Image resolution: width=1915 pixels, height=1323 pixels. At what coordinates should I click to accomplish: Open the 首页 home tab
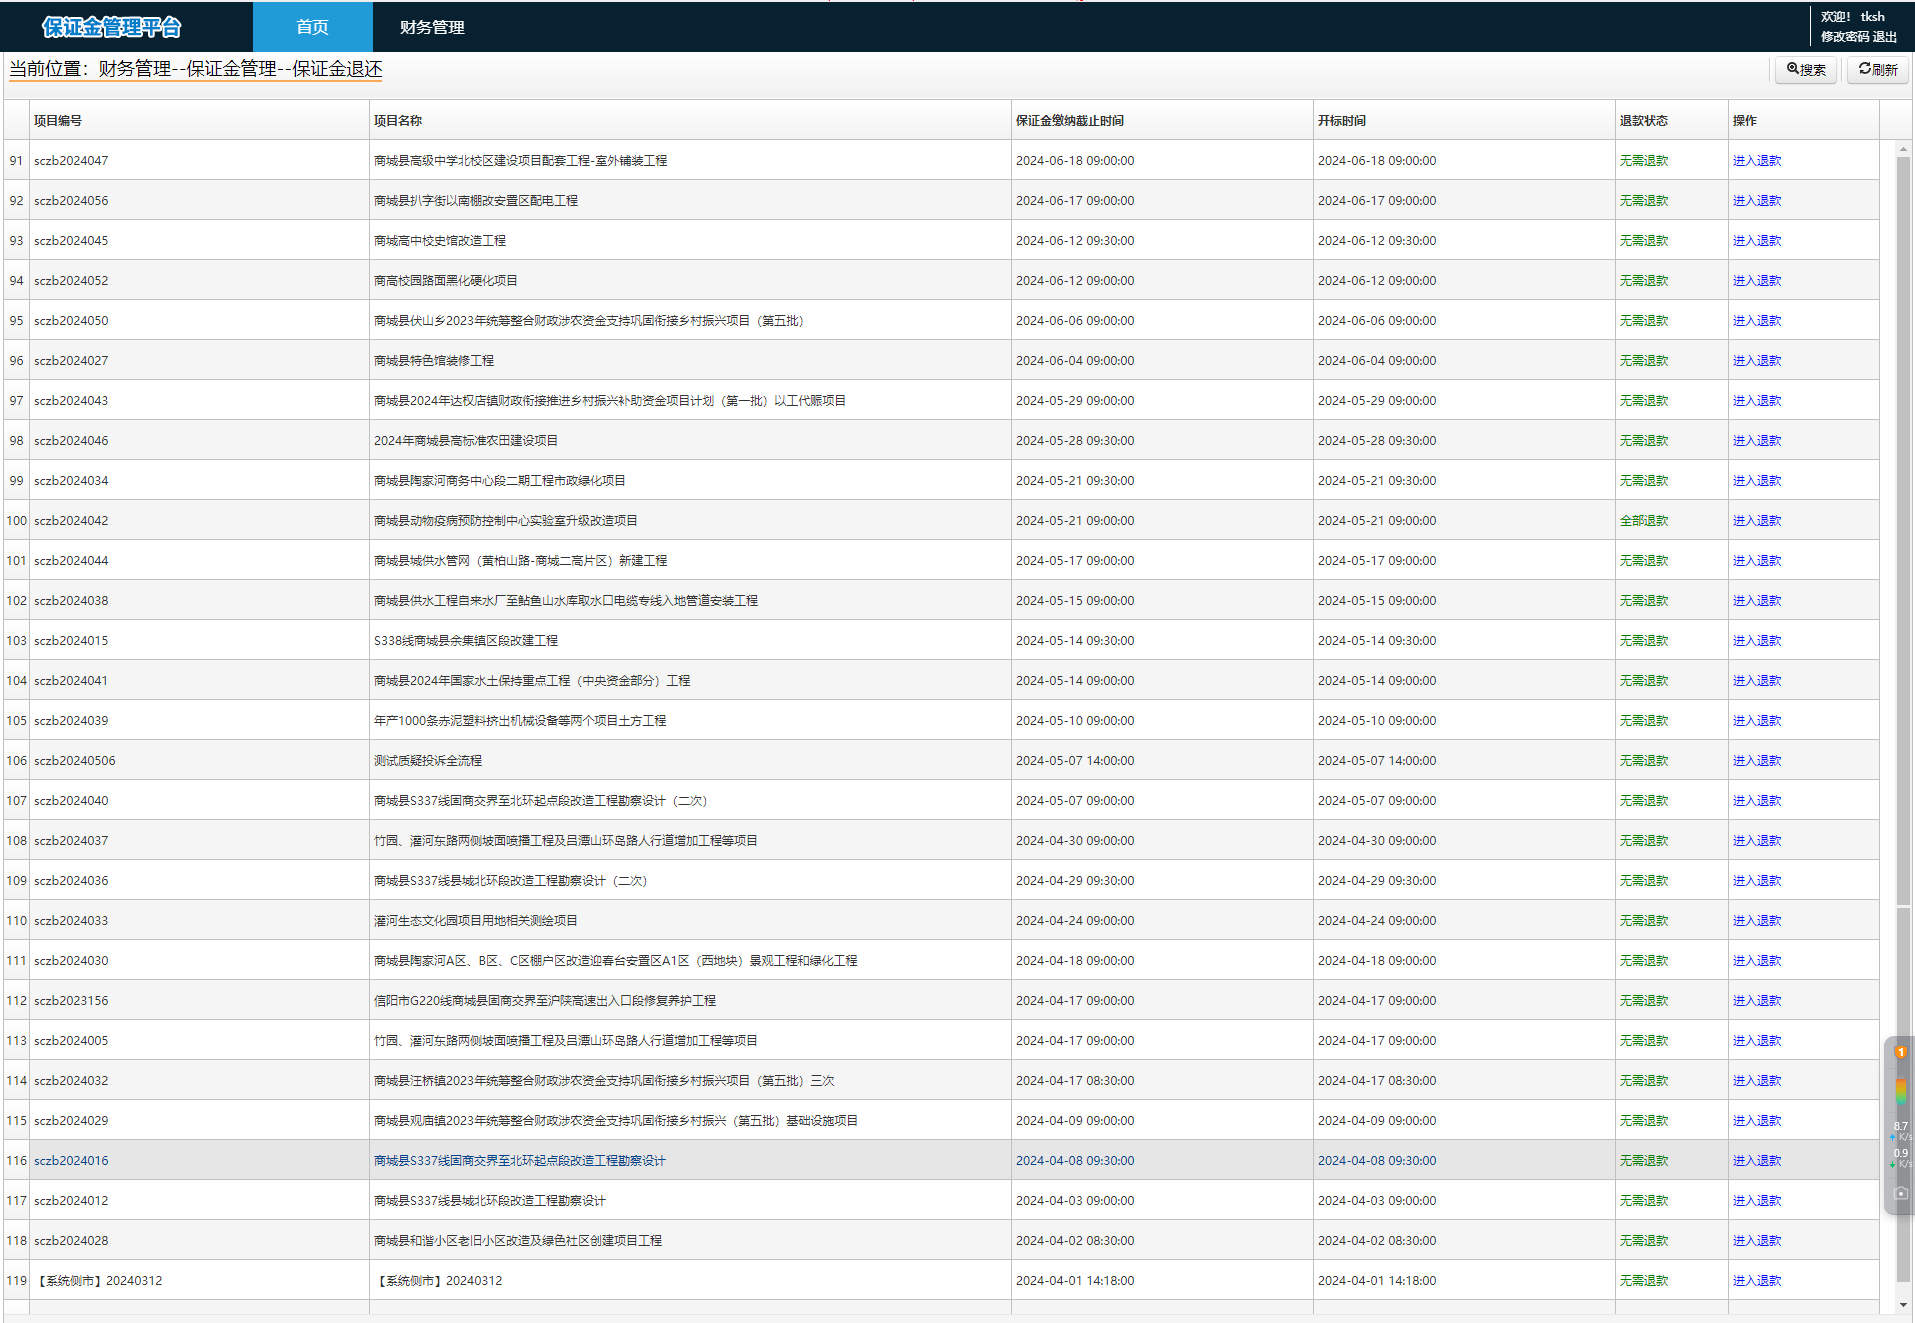pos(312,27)
